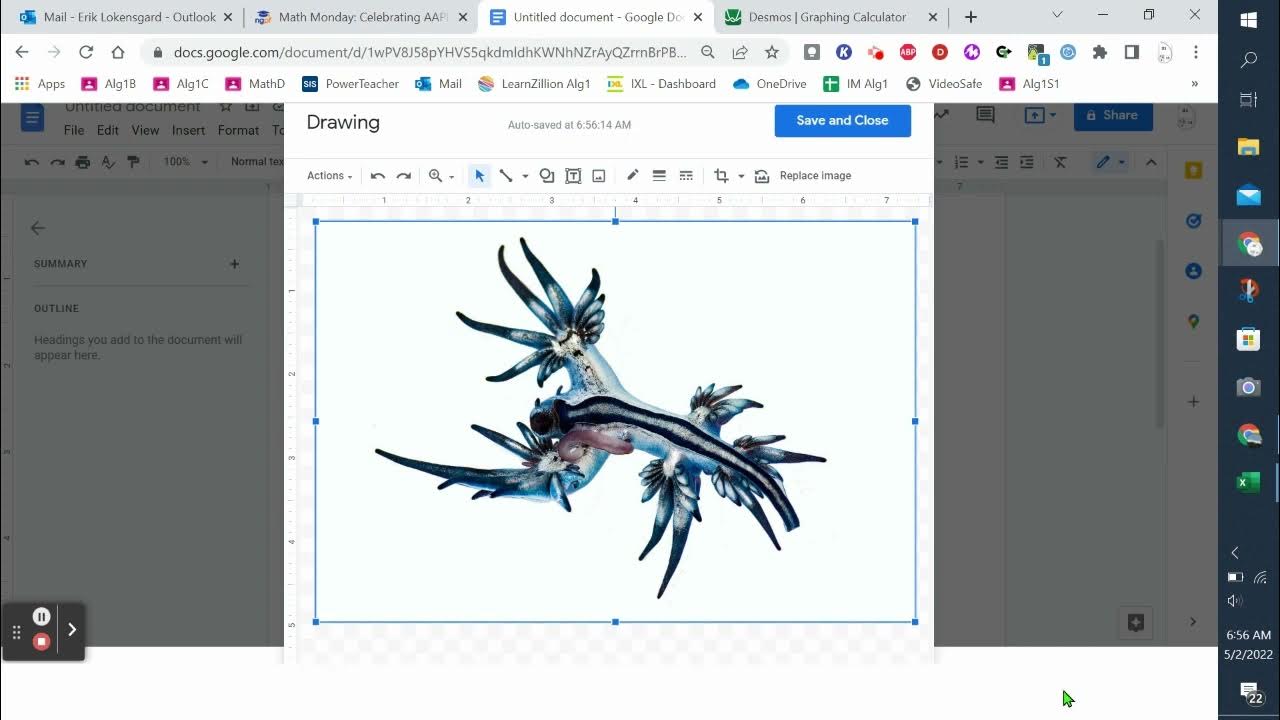Click the Crop image icon
Viewport: 1280px width, 720px height.
(x=721, y=176)
